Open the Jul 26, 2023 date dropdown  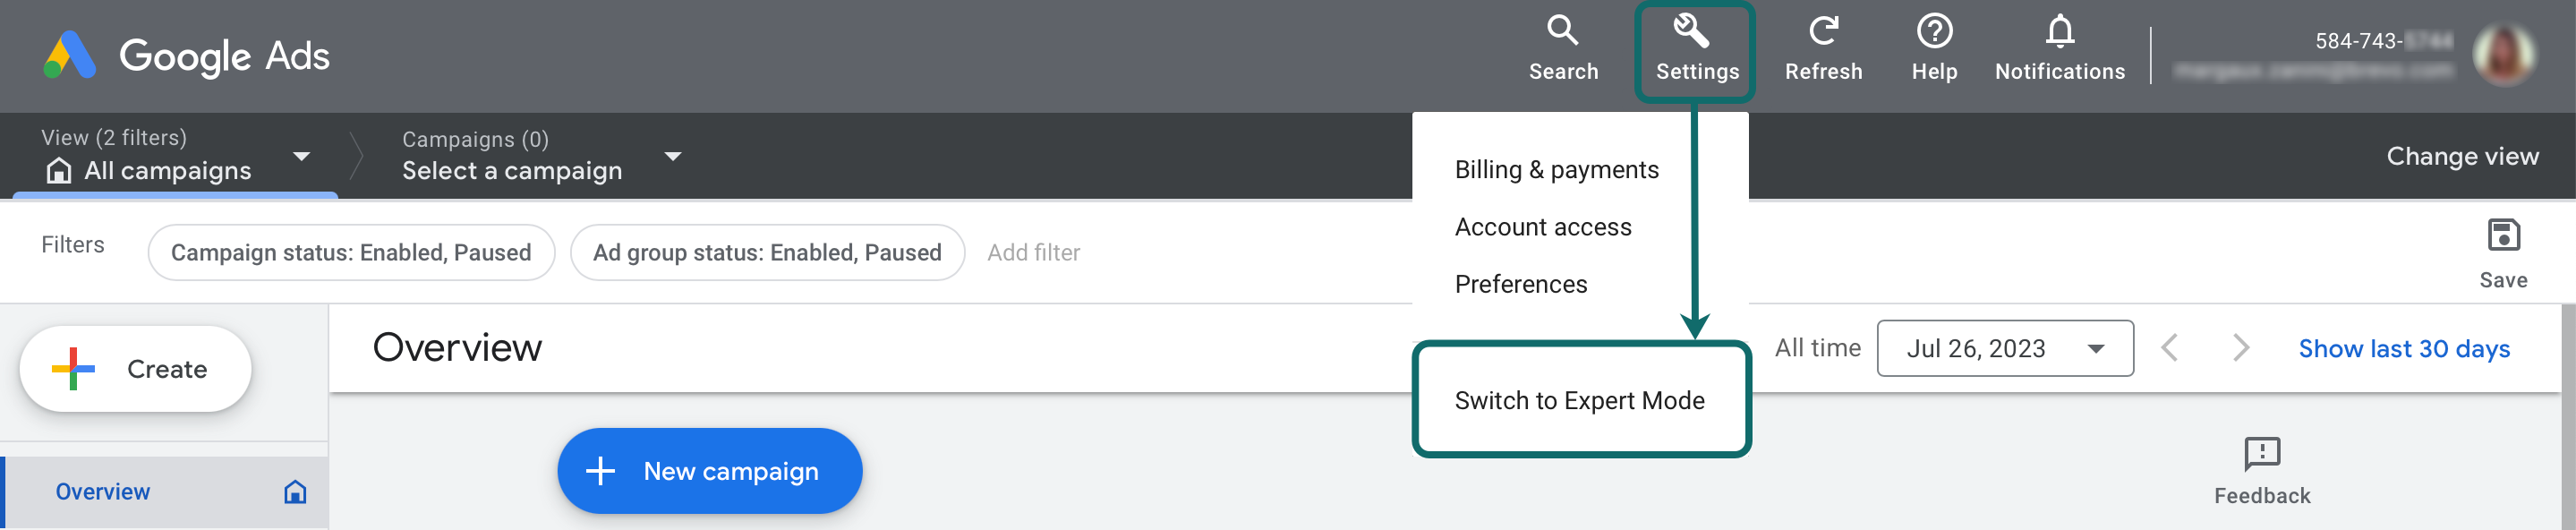click(2005, 348)
